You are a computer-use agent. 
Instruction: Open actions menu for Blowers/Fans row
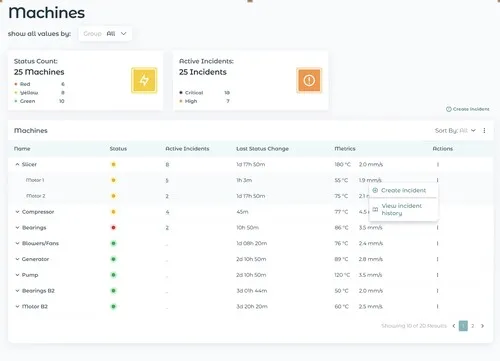438,243
